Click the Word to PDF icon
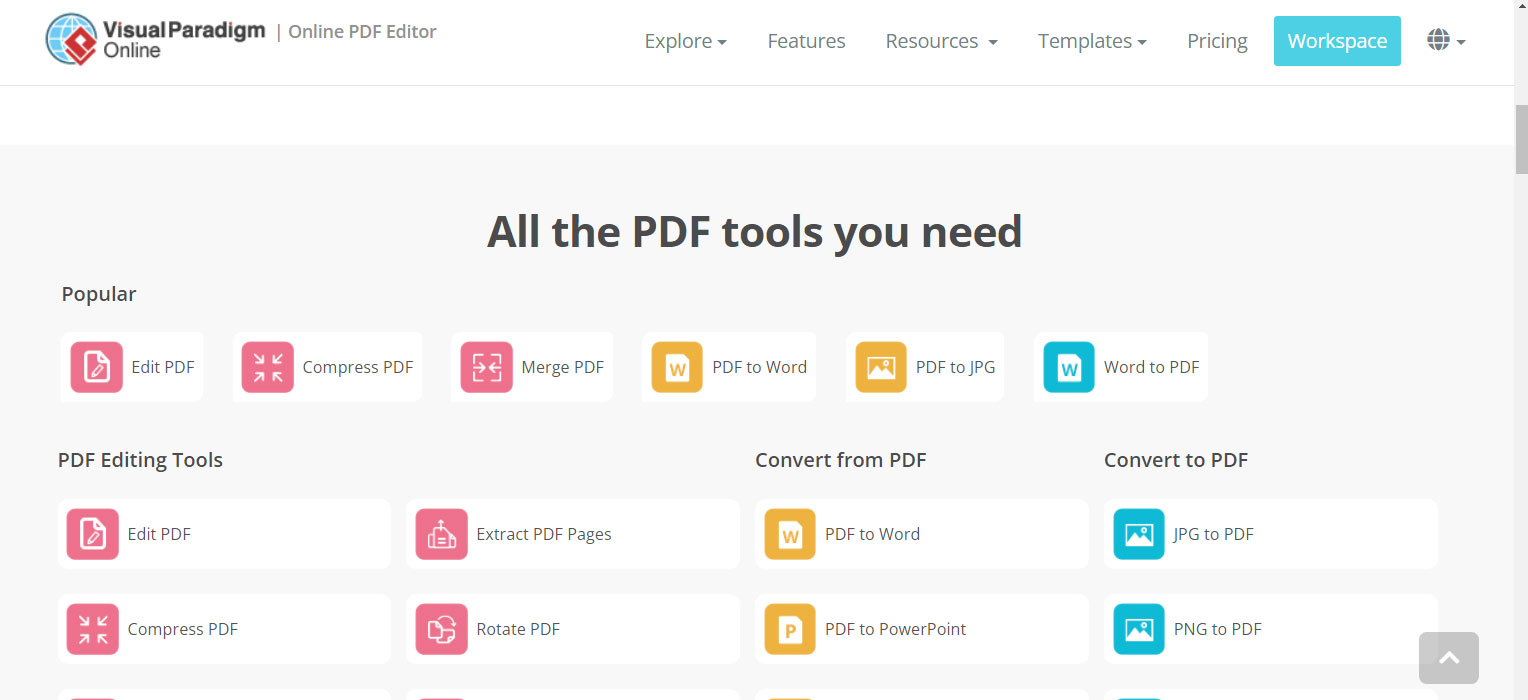The width and height of the screenshot is (1528, 700). pos(1069,367)
